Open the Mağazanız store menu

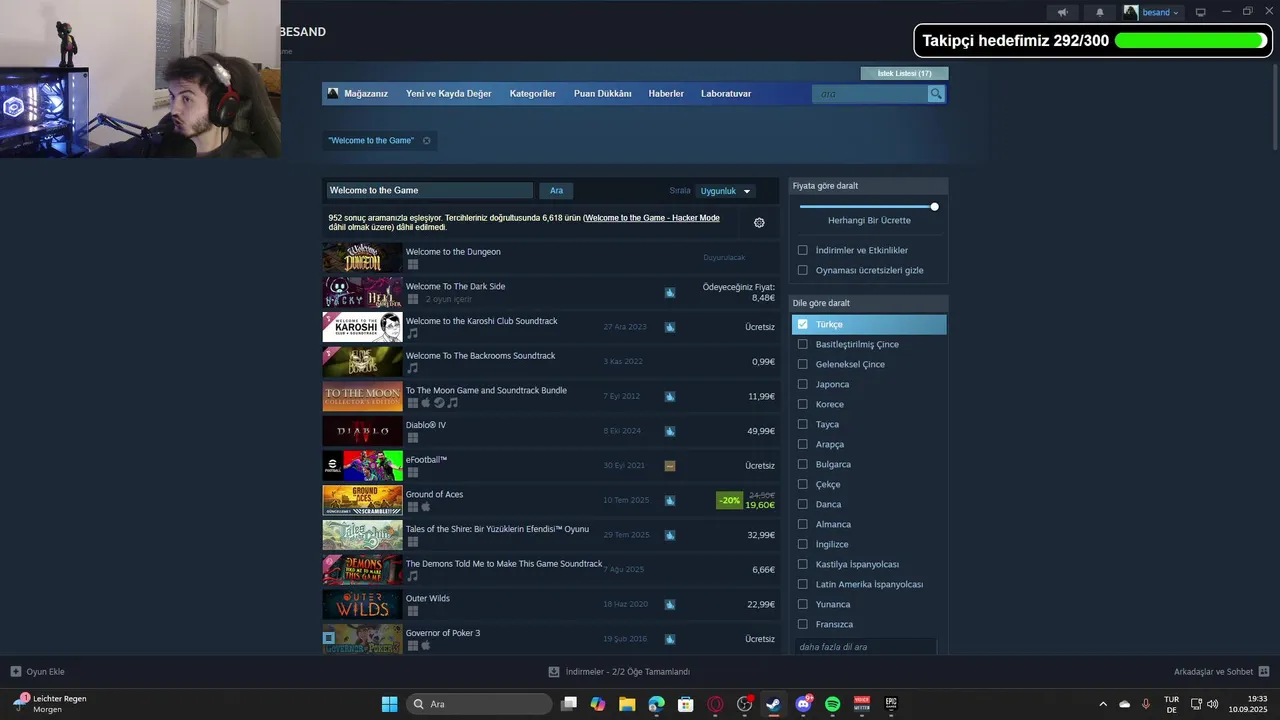pyautogui.click(x=366, y=94)
